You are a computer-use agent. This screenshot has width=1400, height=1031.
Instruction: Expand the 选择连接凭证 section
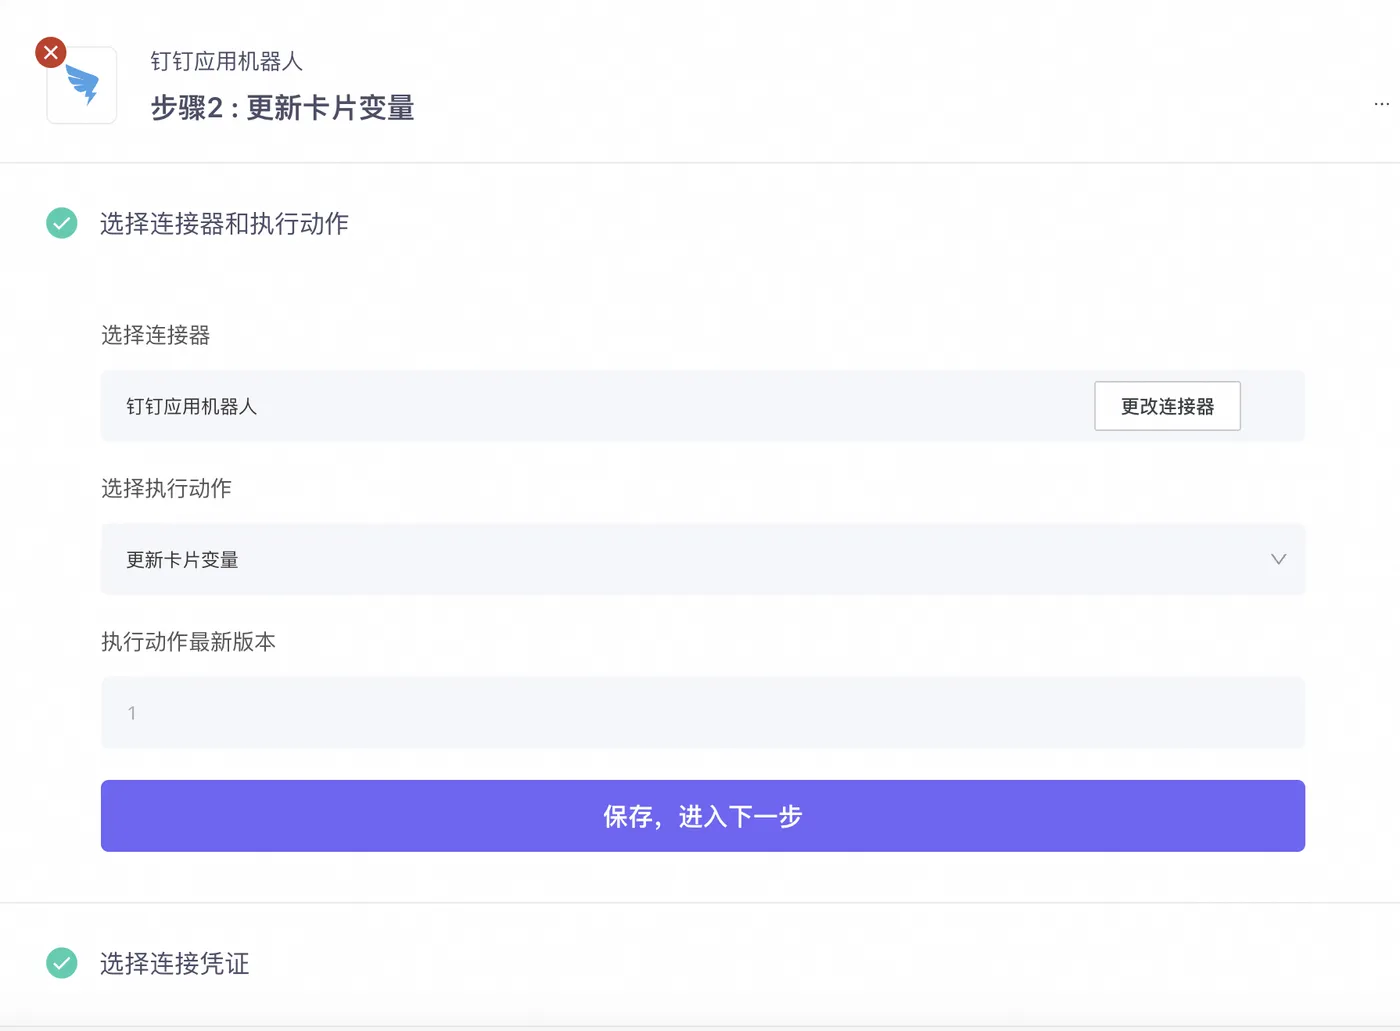174,963
